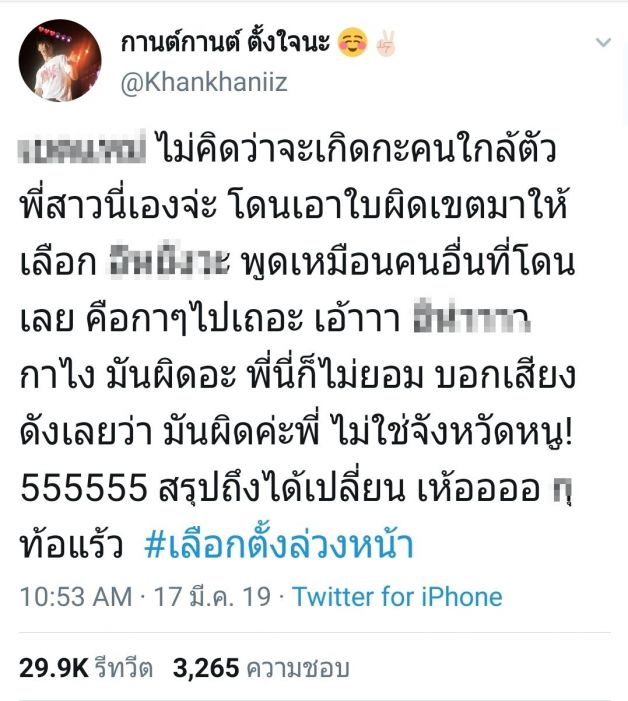Click the blurred word after เอ้าาา
628x701 pixels.
pos(472,317)
